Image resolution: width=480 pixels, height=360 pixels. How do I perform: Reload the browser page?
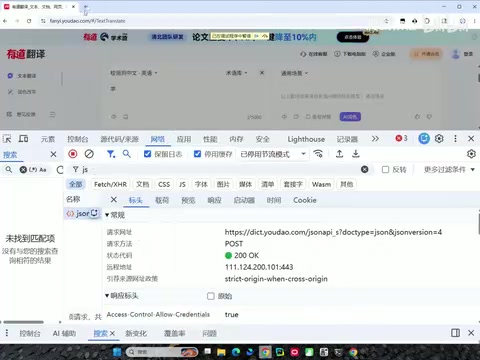29,21
